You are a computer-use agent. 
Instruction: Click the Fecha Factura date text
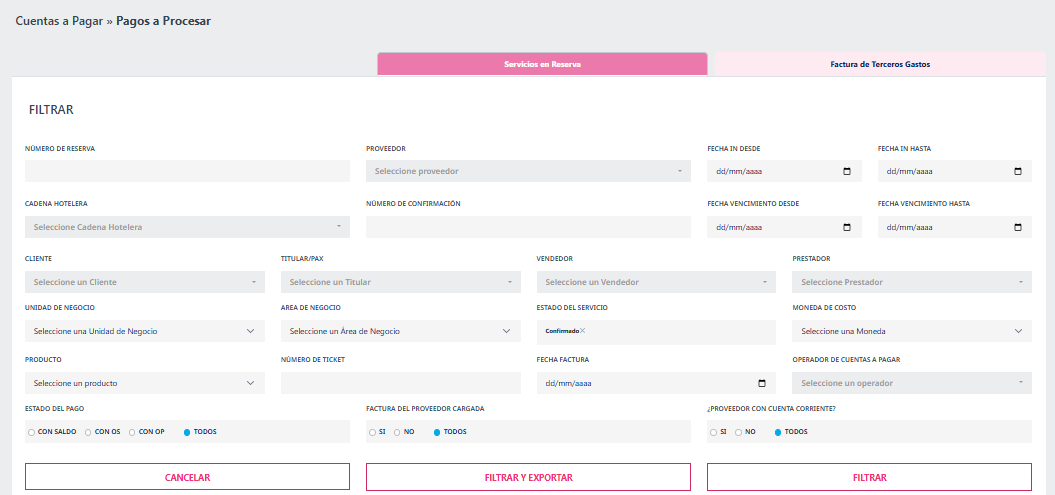click(568, 383)
